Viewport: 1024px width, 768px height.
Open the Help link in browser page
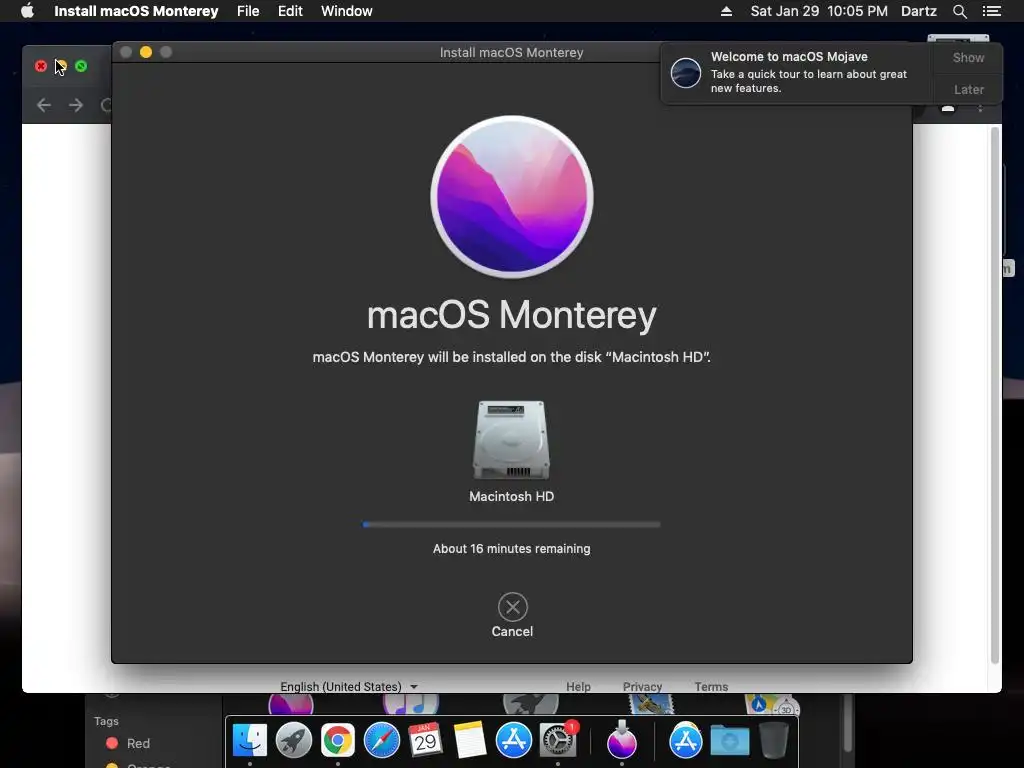(578, 686)
